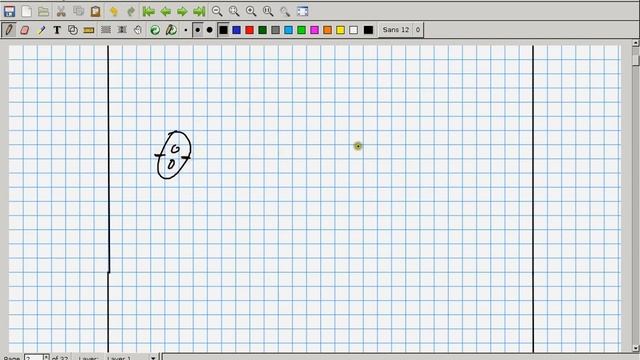Jump to the last page

[199, 11]
